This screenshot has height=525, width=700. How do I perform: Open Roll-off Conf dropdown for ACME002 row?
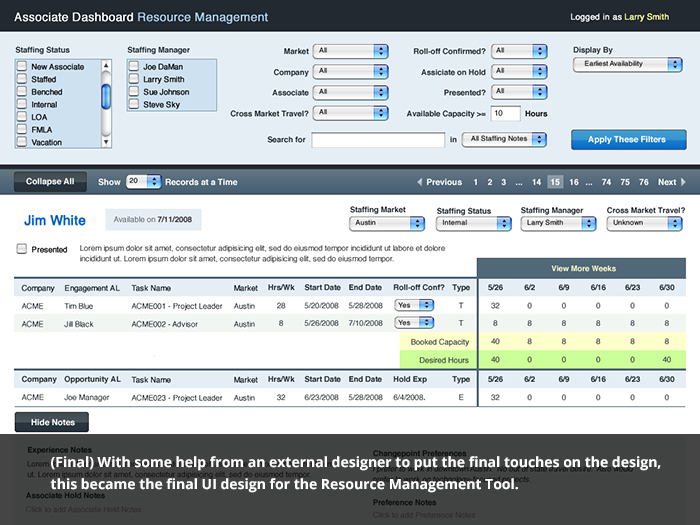(414, 322)
